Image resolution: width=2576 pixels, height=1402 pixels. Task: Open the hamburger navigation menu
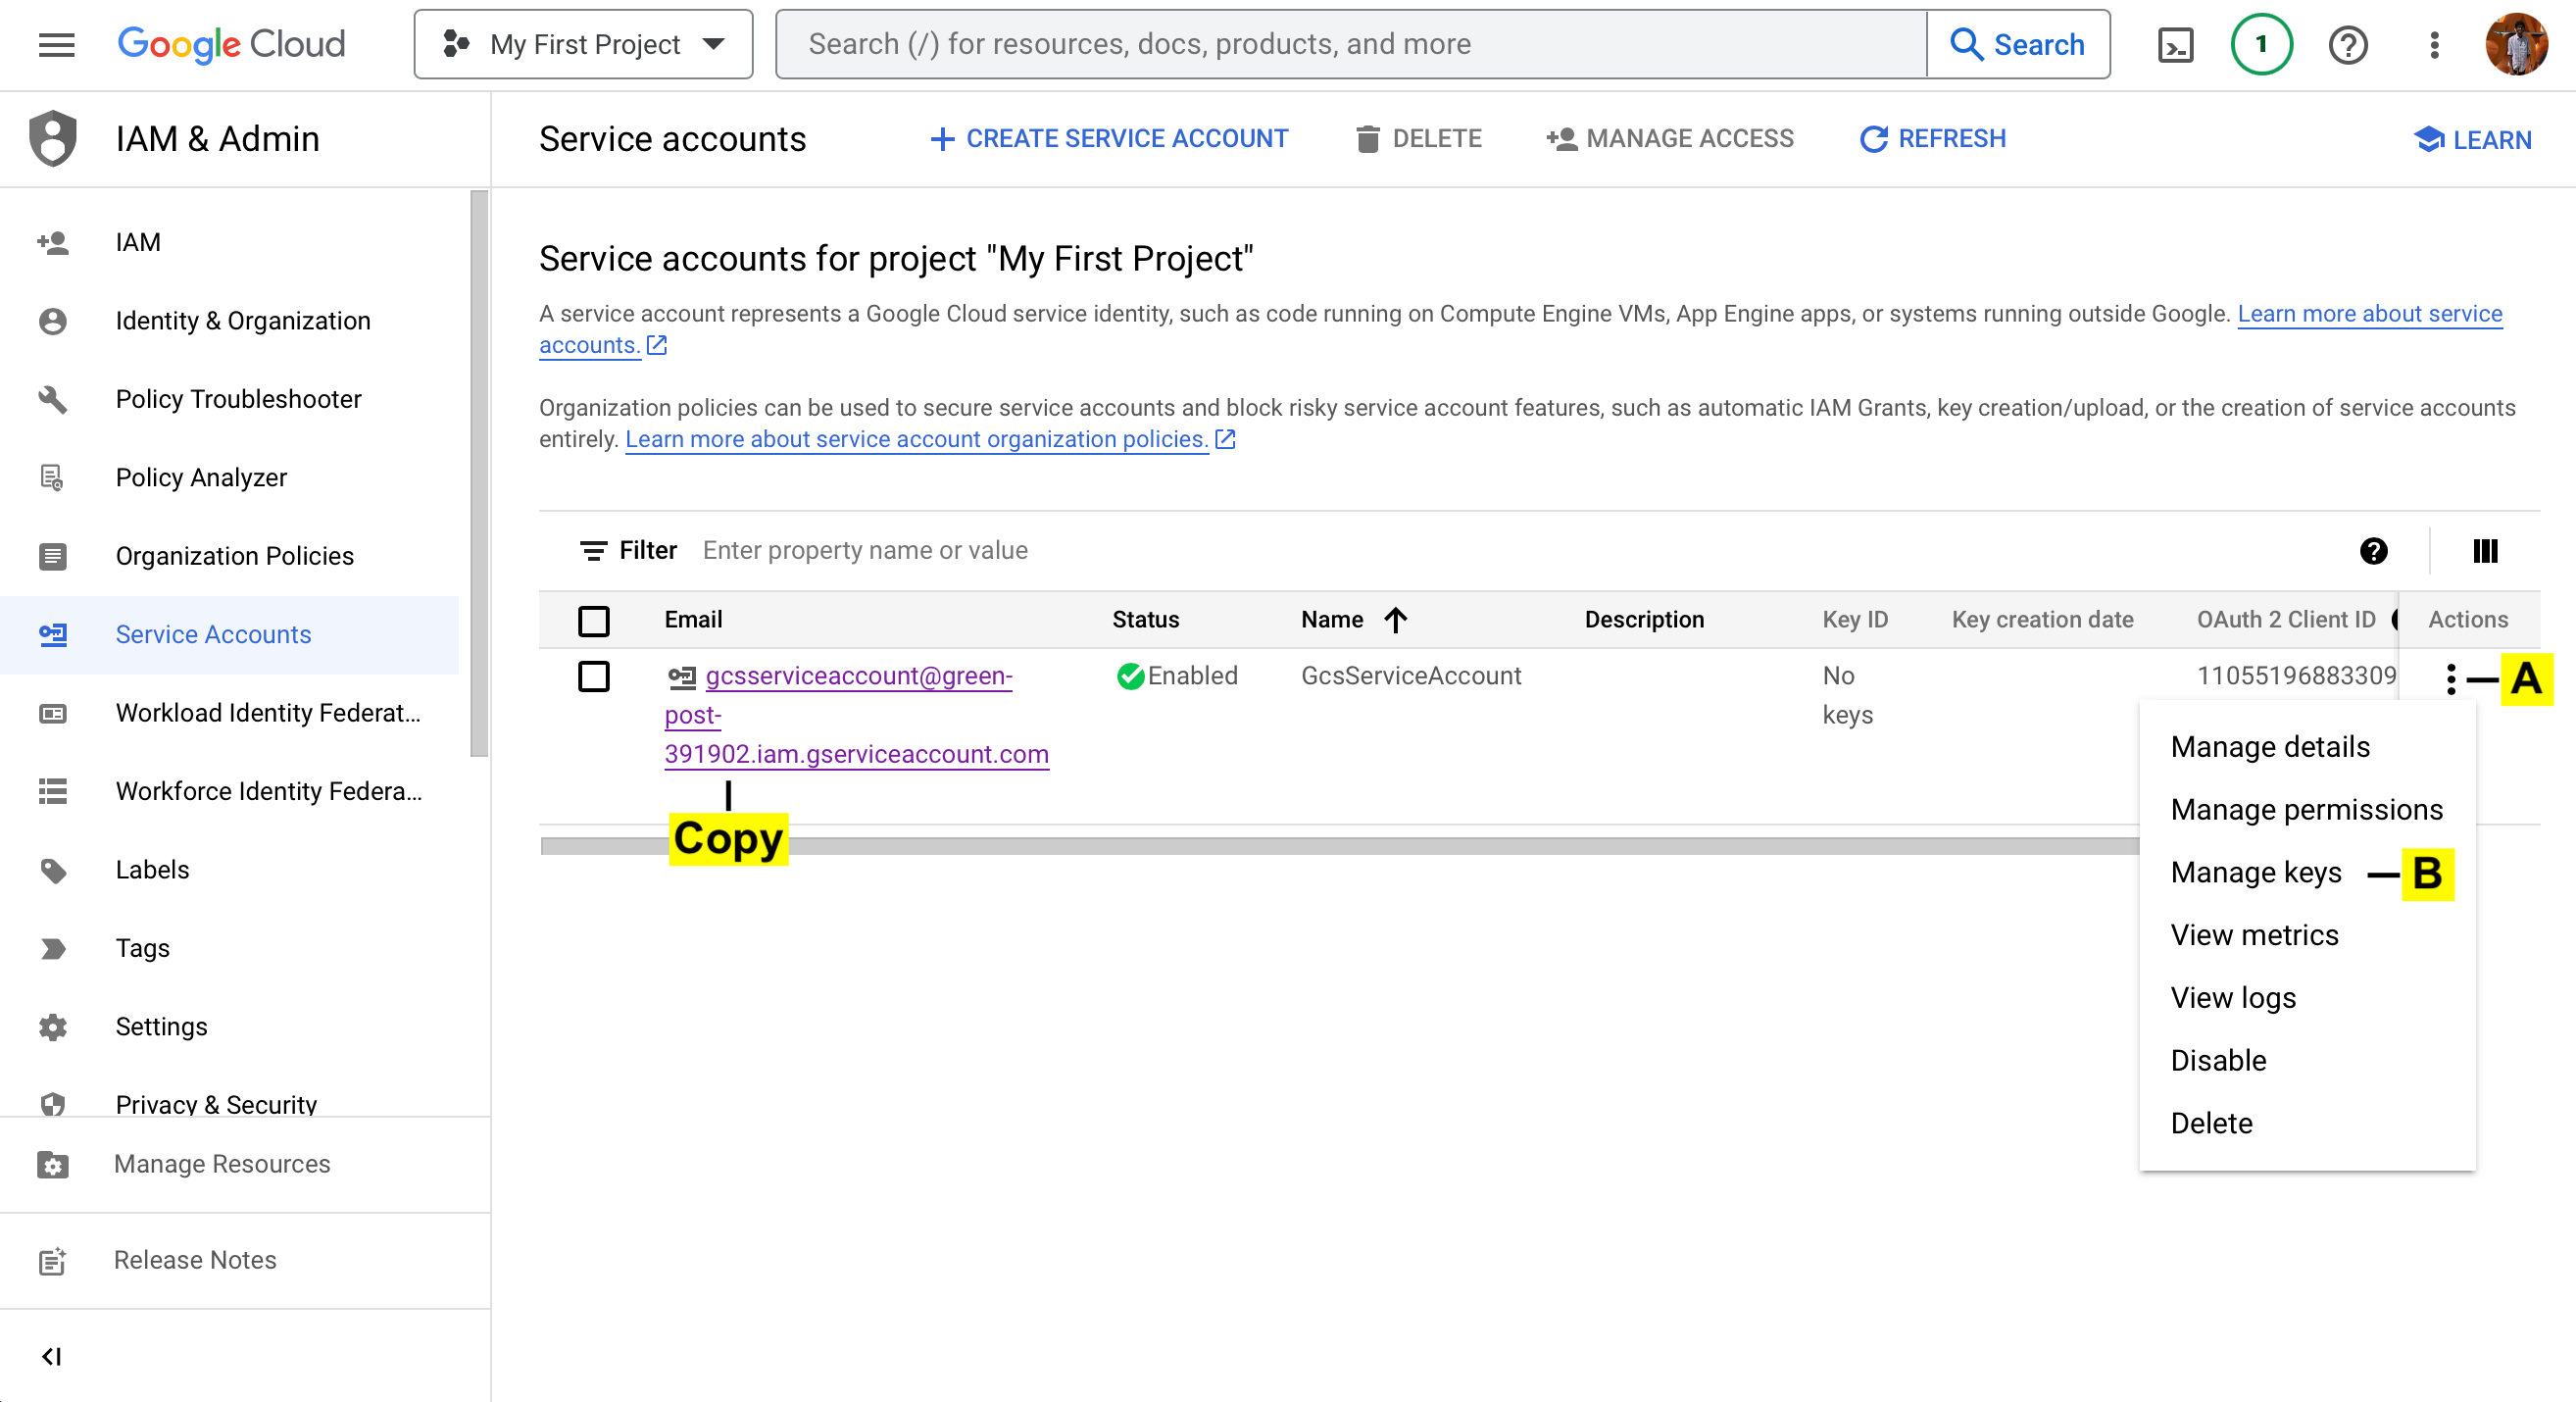pyautogui.click(x=56, y=44)
